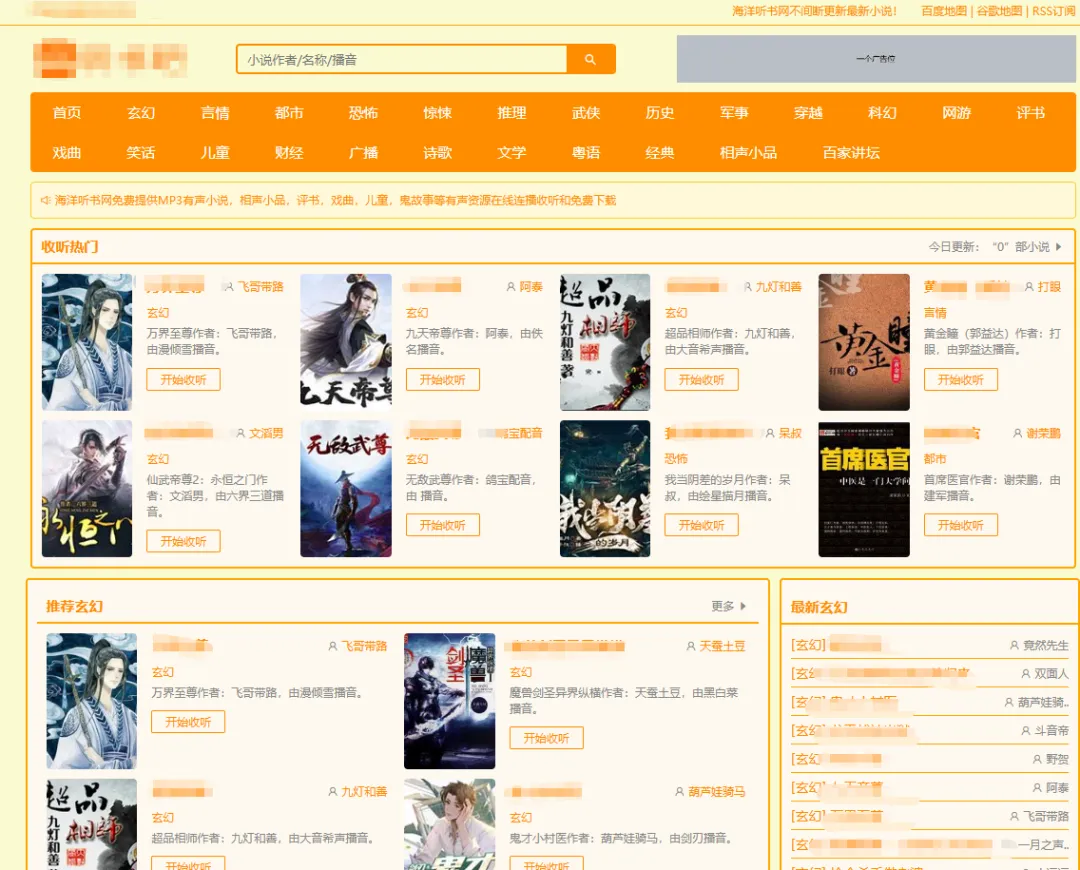Click user icon beside 呆叔

click(770, 433)
